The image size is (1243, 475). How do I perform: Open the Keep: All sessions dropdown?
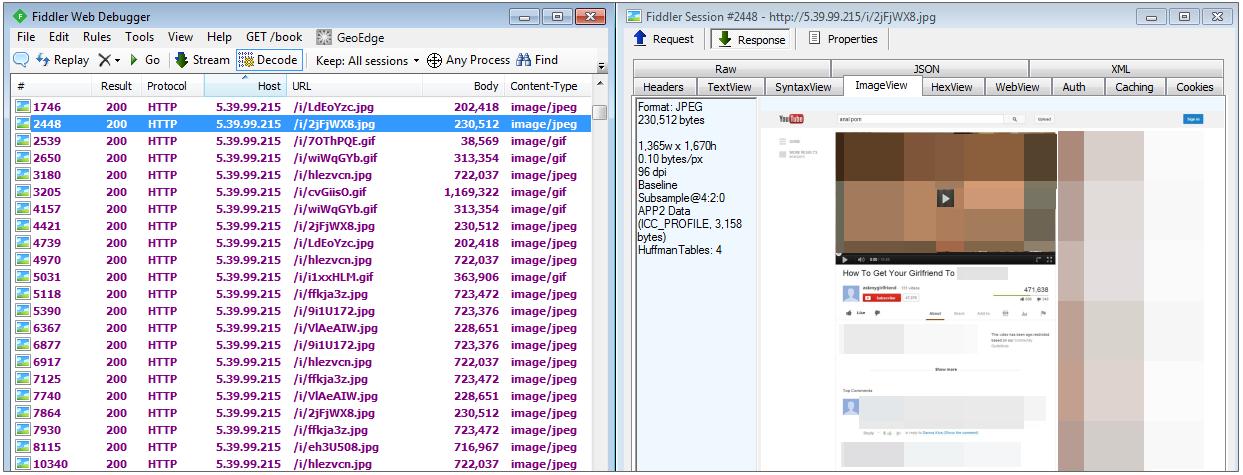tap(361, 60)
